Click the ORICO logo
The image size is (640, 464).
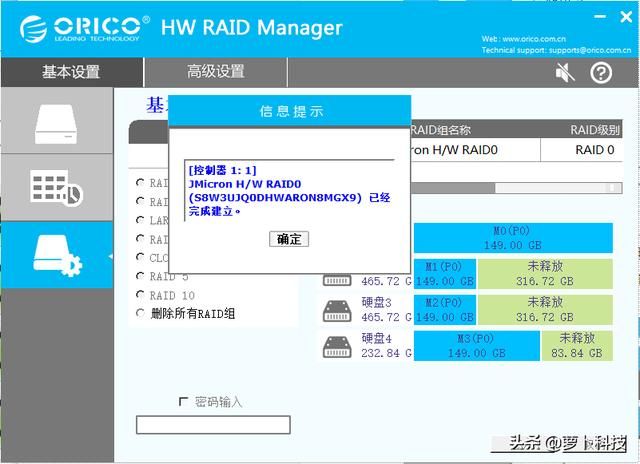[84, 29]
